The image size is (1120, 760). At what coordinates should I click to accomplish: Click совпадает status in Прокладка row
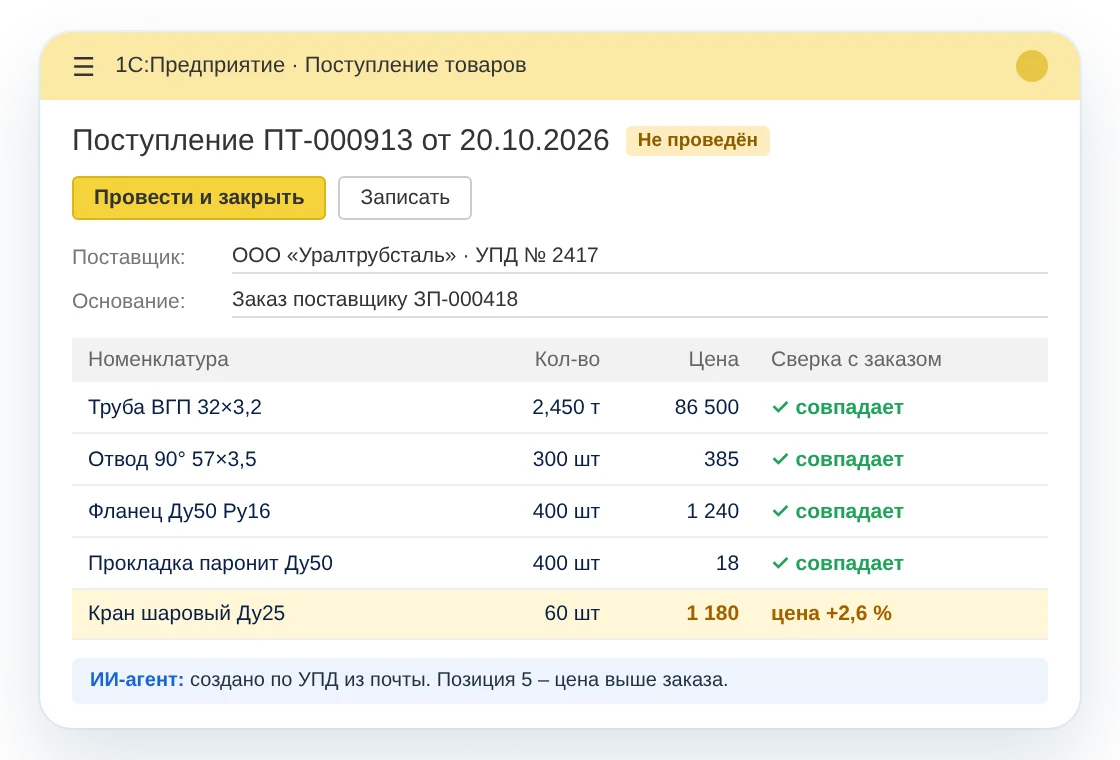click(838, 564)
